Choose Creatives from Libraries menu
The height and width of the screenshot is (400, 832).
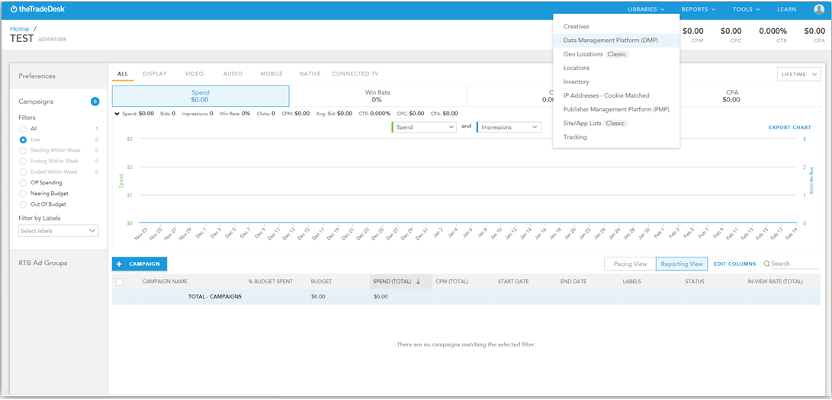(576, 26)
